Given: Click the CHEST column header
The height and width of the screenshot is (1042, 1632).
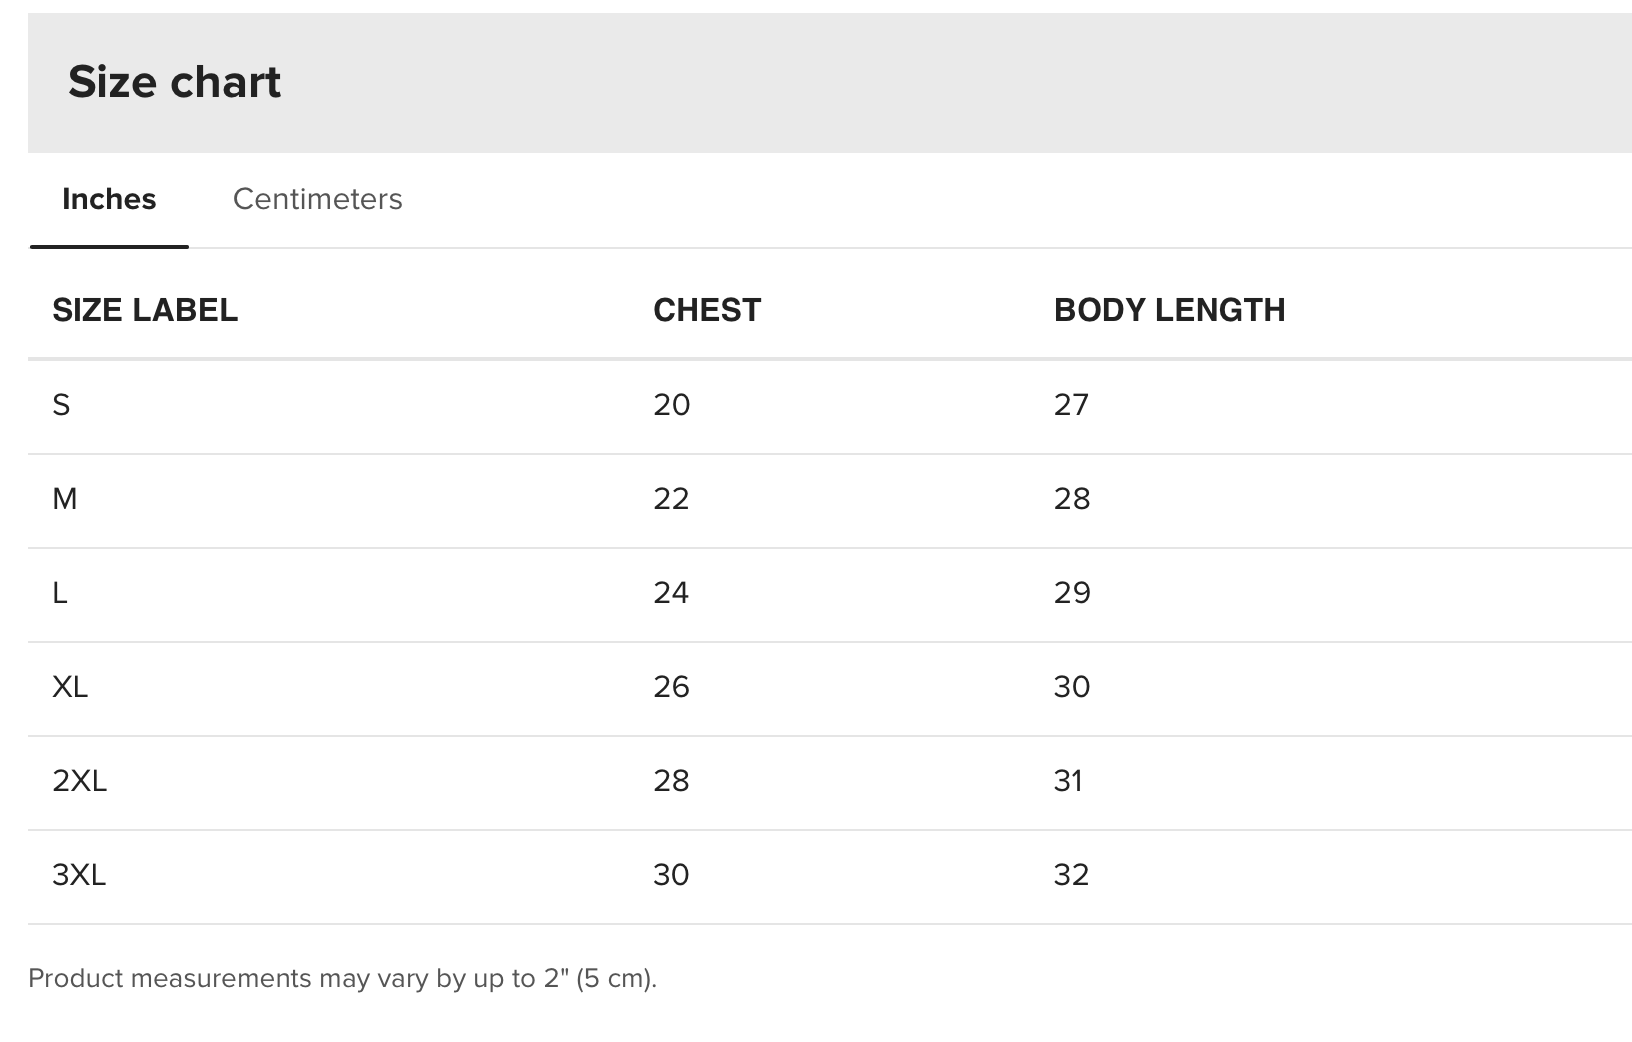Looking at the screenshot, I should coord(707,310).
